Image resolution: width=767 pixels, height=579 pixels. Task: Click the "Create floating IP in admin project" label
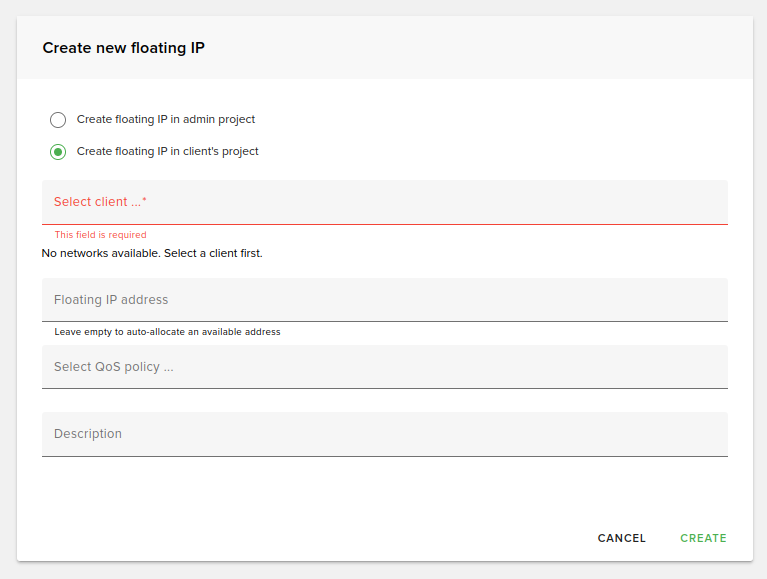click(x=166, y=120)
